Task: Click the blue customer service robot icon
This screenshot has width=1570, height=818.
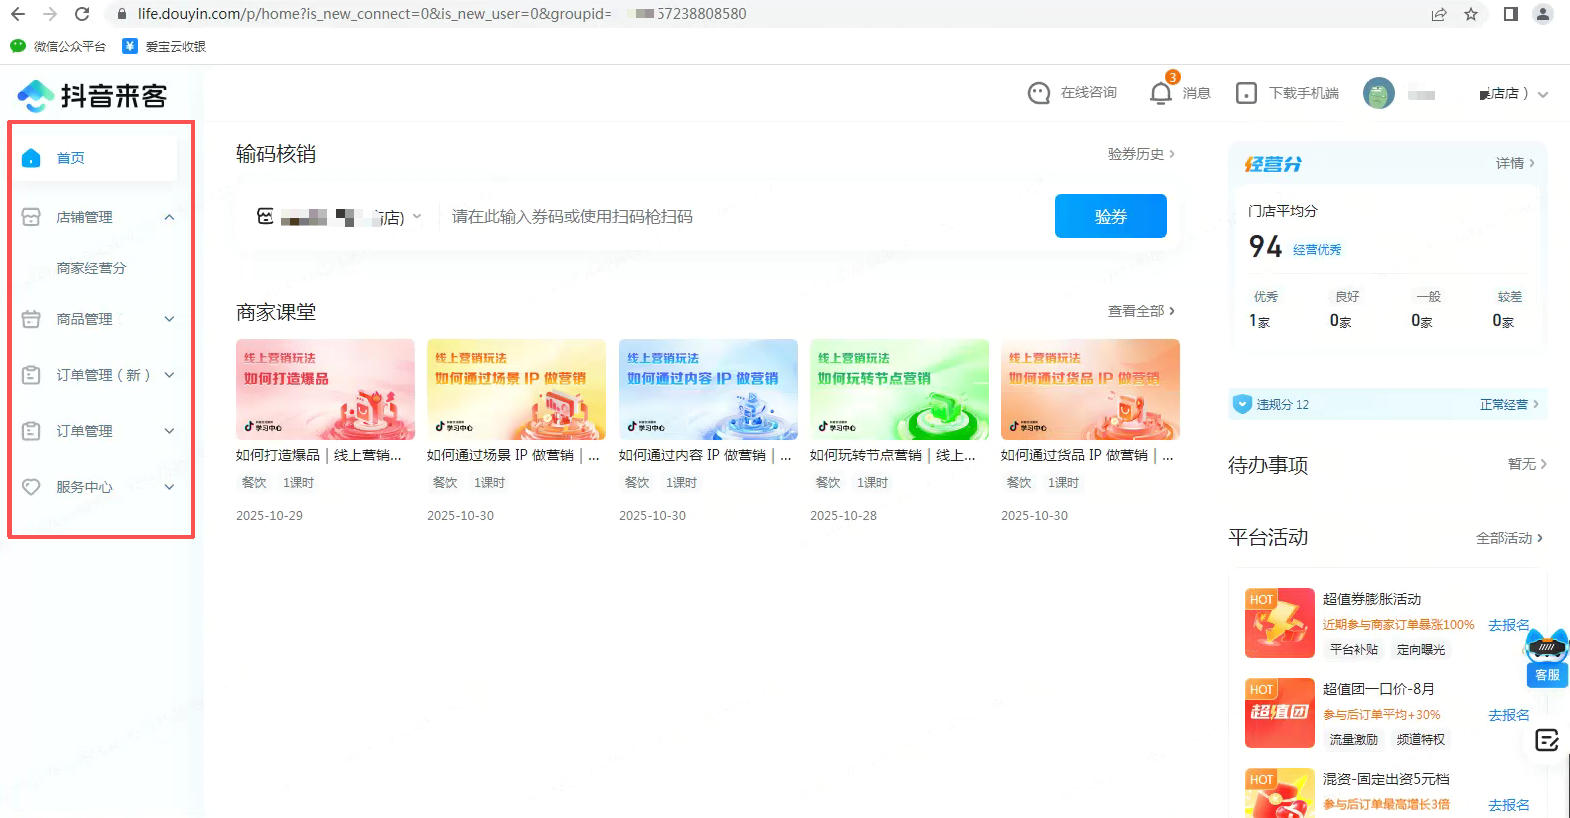Action: click(x=1547, y=648)
